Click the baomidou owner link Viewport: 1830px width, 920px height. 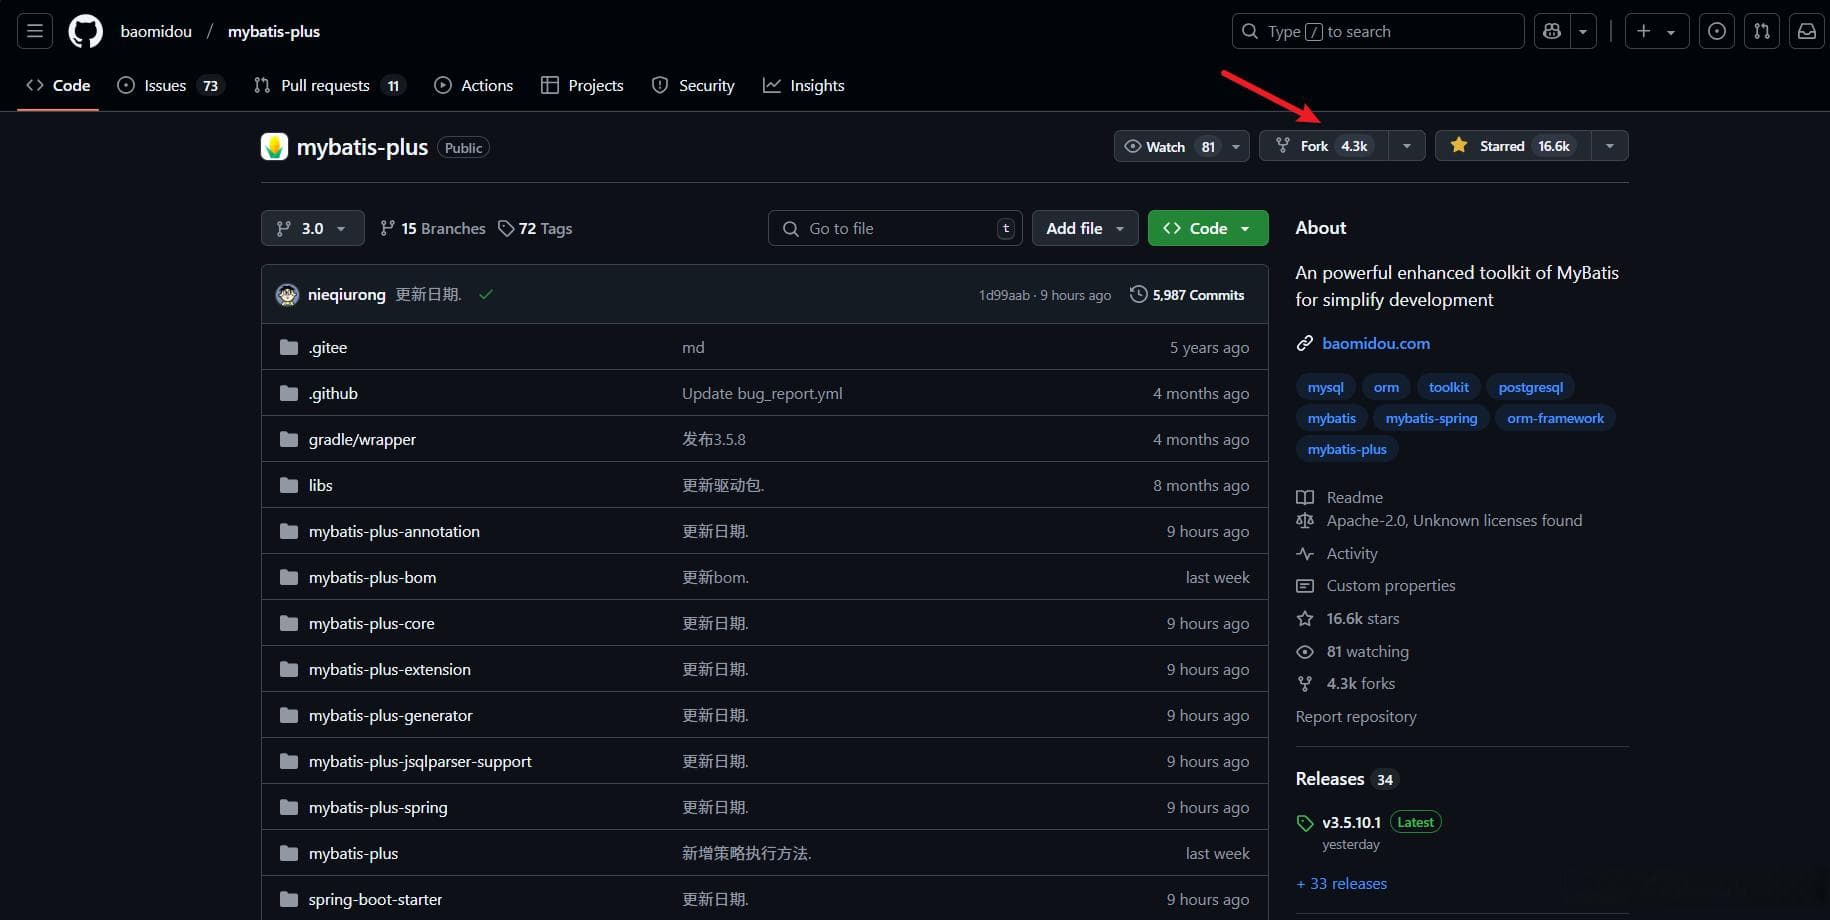tap(156, 31)
